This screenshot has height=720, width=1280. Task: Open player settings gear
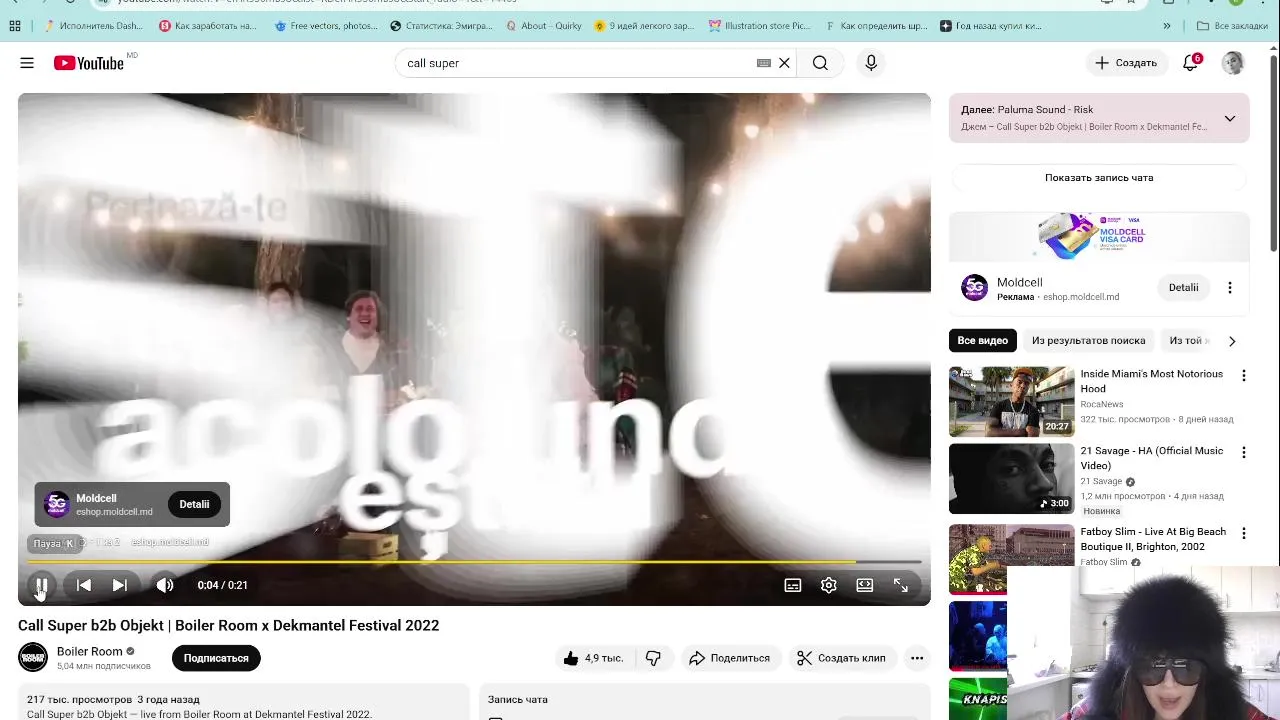829,585
